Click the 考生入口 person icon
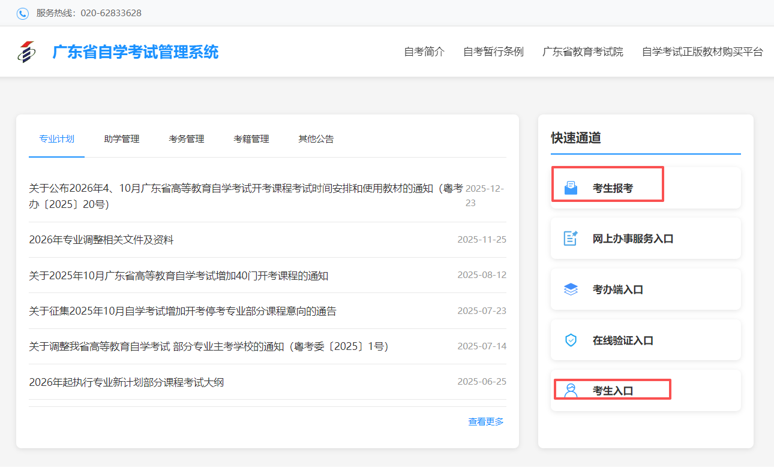 pyautogui.click(x=571, y=390)
